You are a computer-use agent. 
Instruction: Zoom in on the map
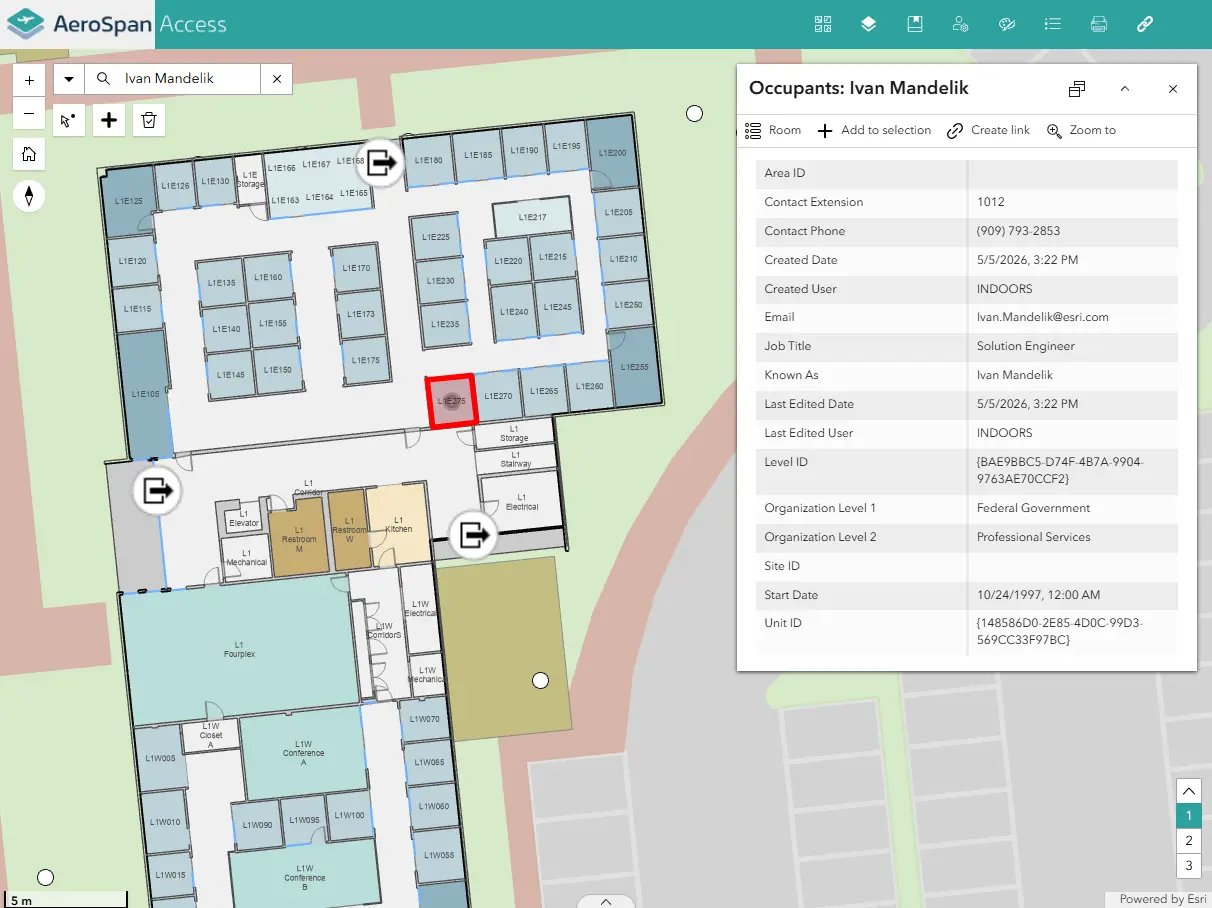pyautogui.click(x=29, y=80)
